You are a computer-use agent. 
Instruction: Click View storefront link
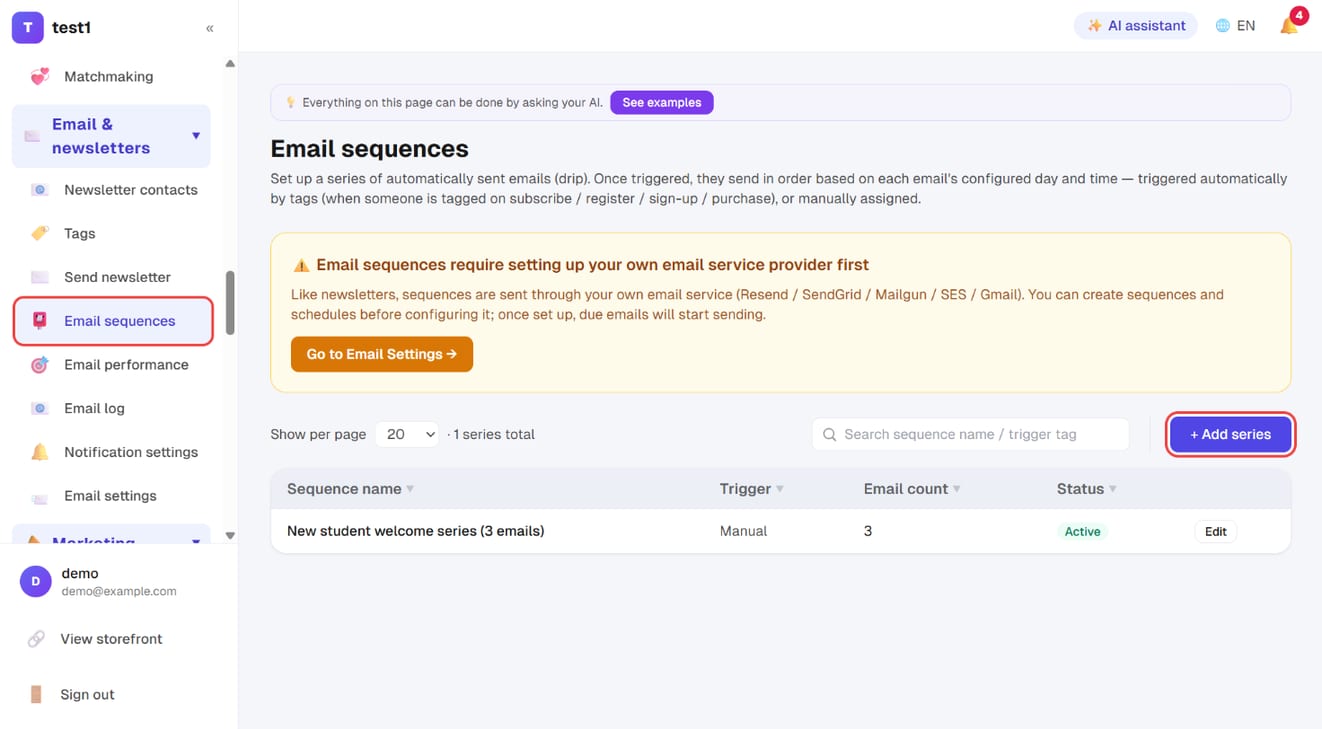[111, 639]
